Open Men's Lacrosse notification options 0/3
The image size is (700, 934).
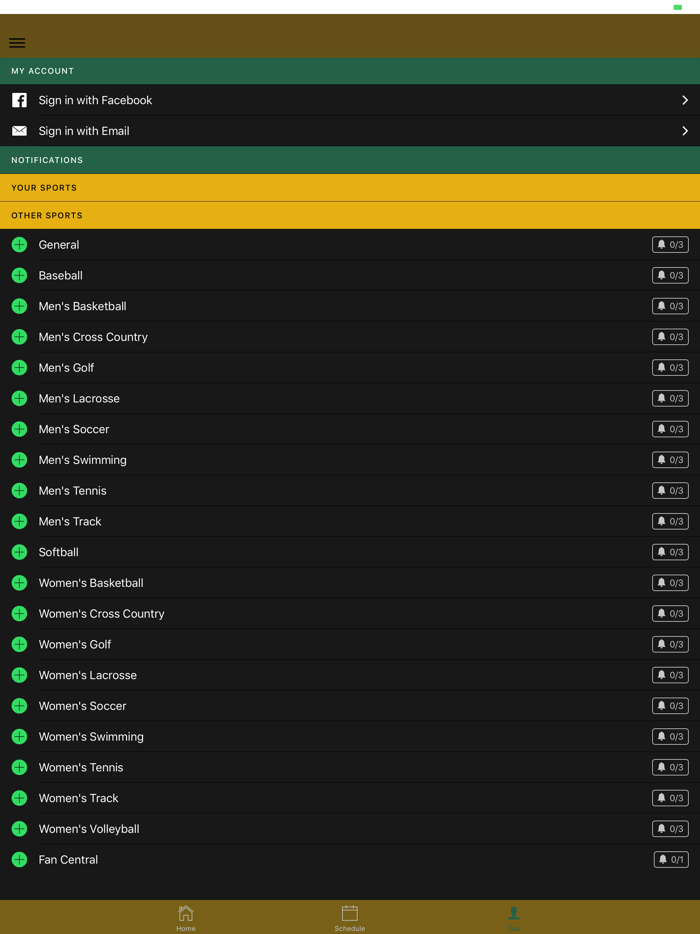click(670, 398)
